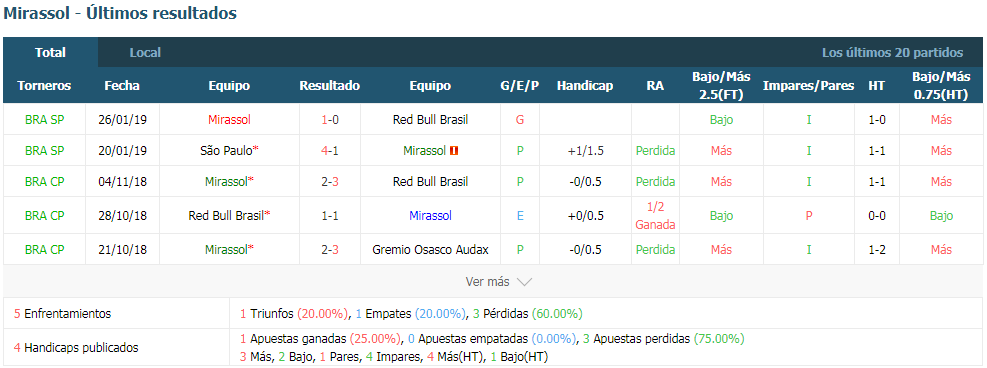Open São Paulo team link

tap(226, 151)
